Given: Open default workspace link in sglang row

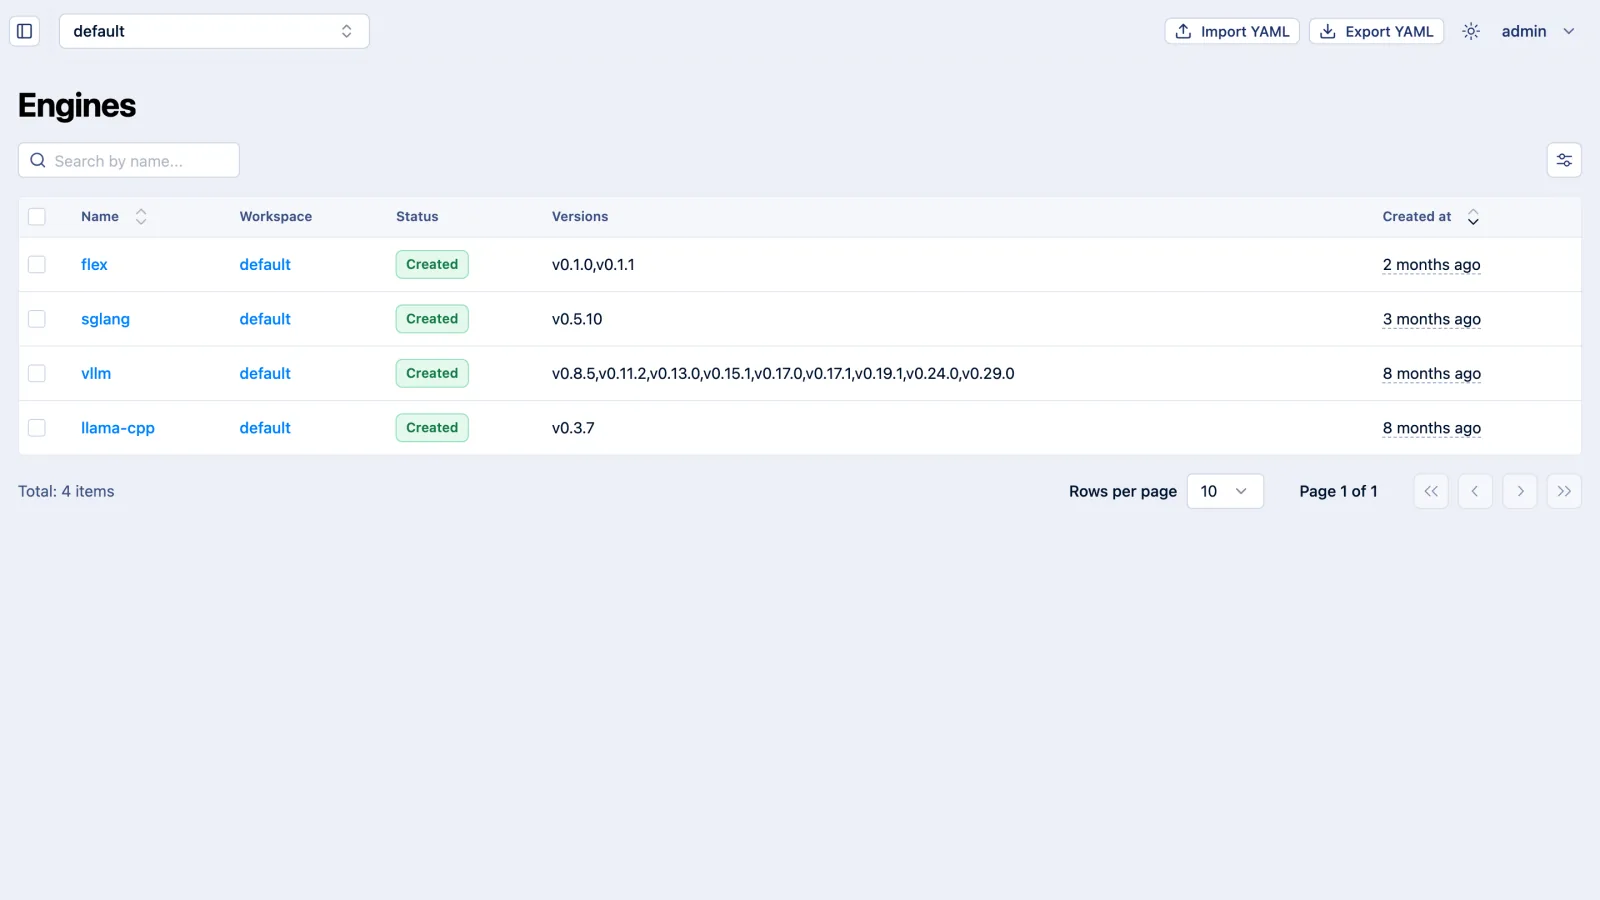Looking at the screenshot, I should click(x=265, y=319).
